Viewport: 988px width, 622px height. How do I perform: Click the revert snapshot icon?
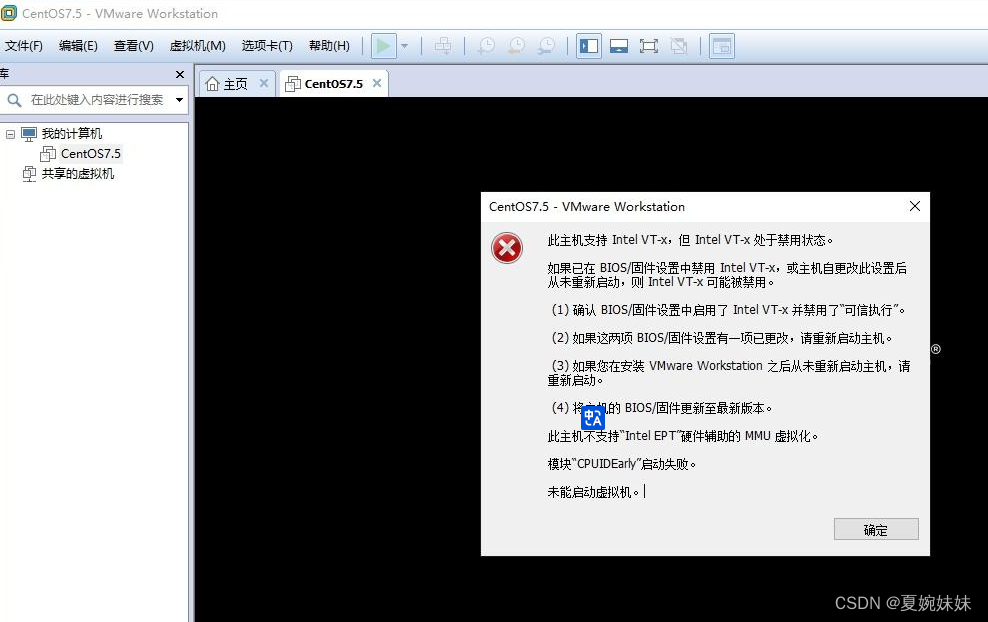(515, 45)
